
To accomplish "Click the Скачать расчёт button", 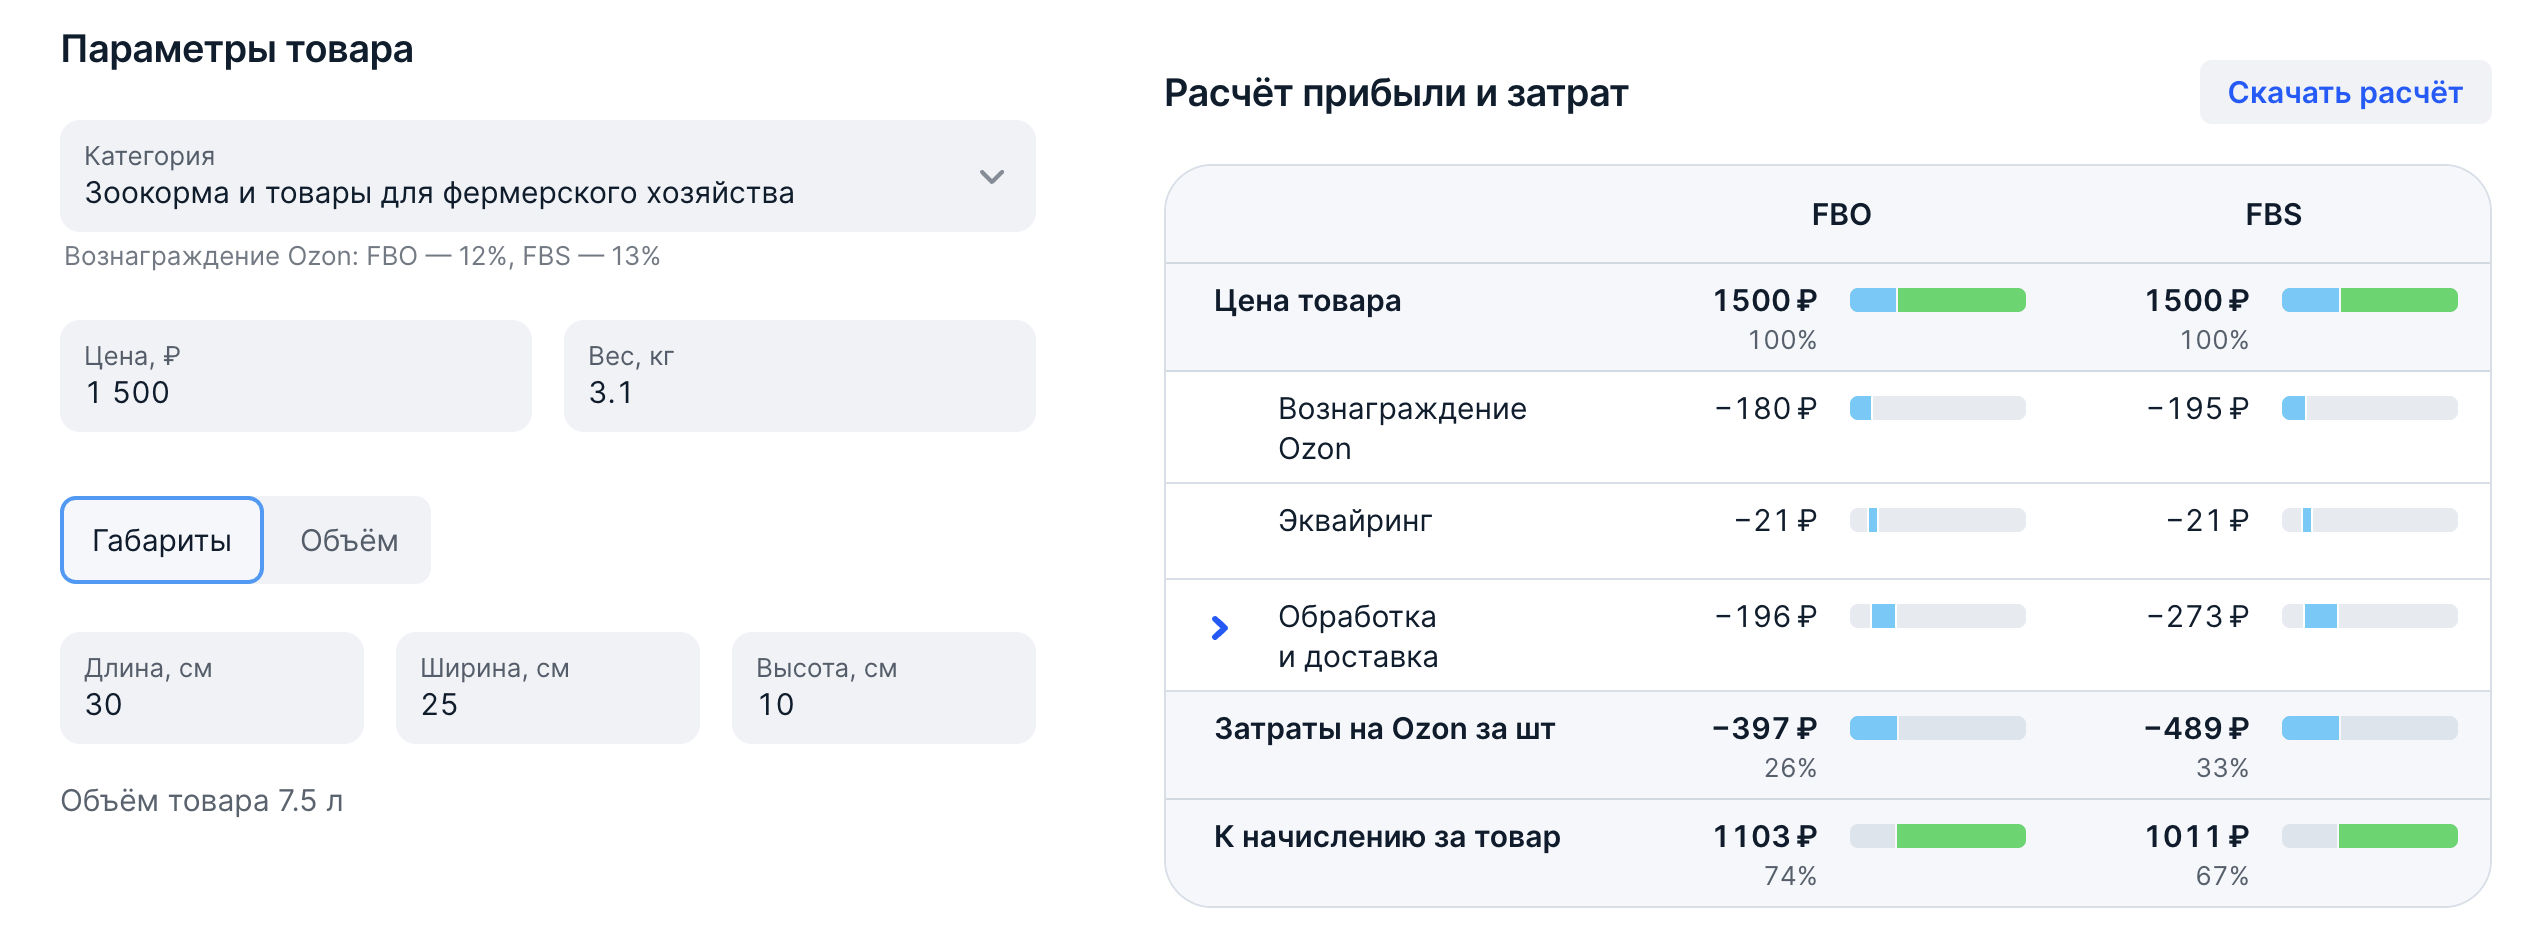I will (2345, 92).
